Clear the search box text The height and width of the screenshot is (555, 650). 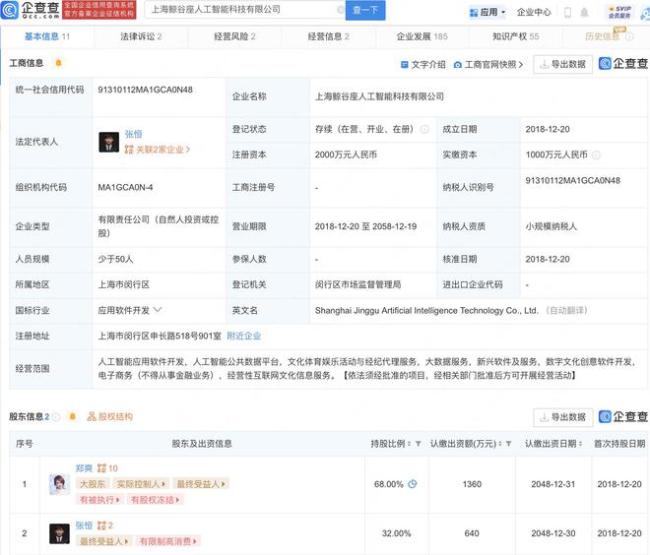340,10
